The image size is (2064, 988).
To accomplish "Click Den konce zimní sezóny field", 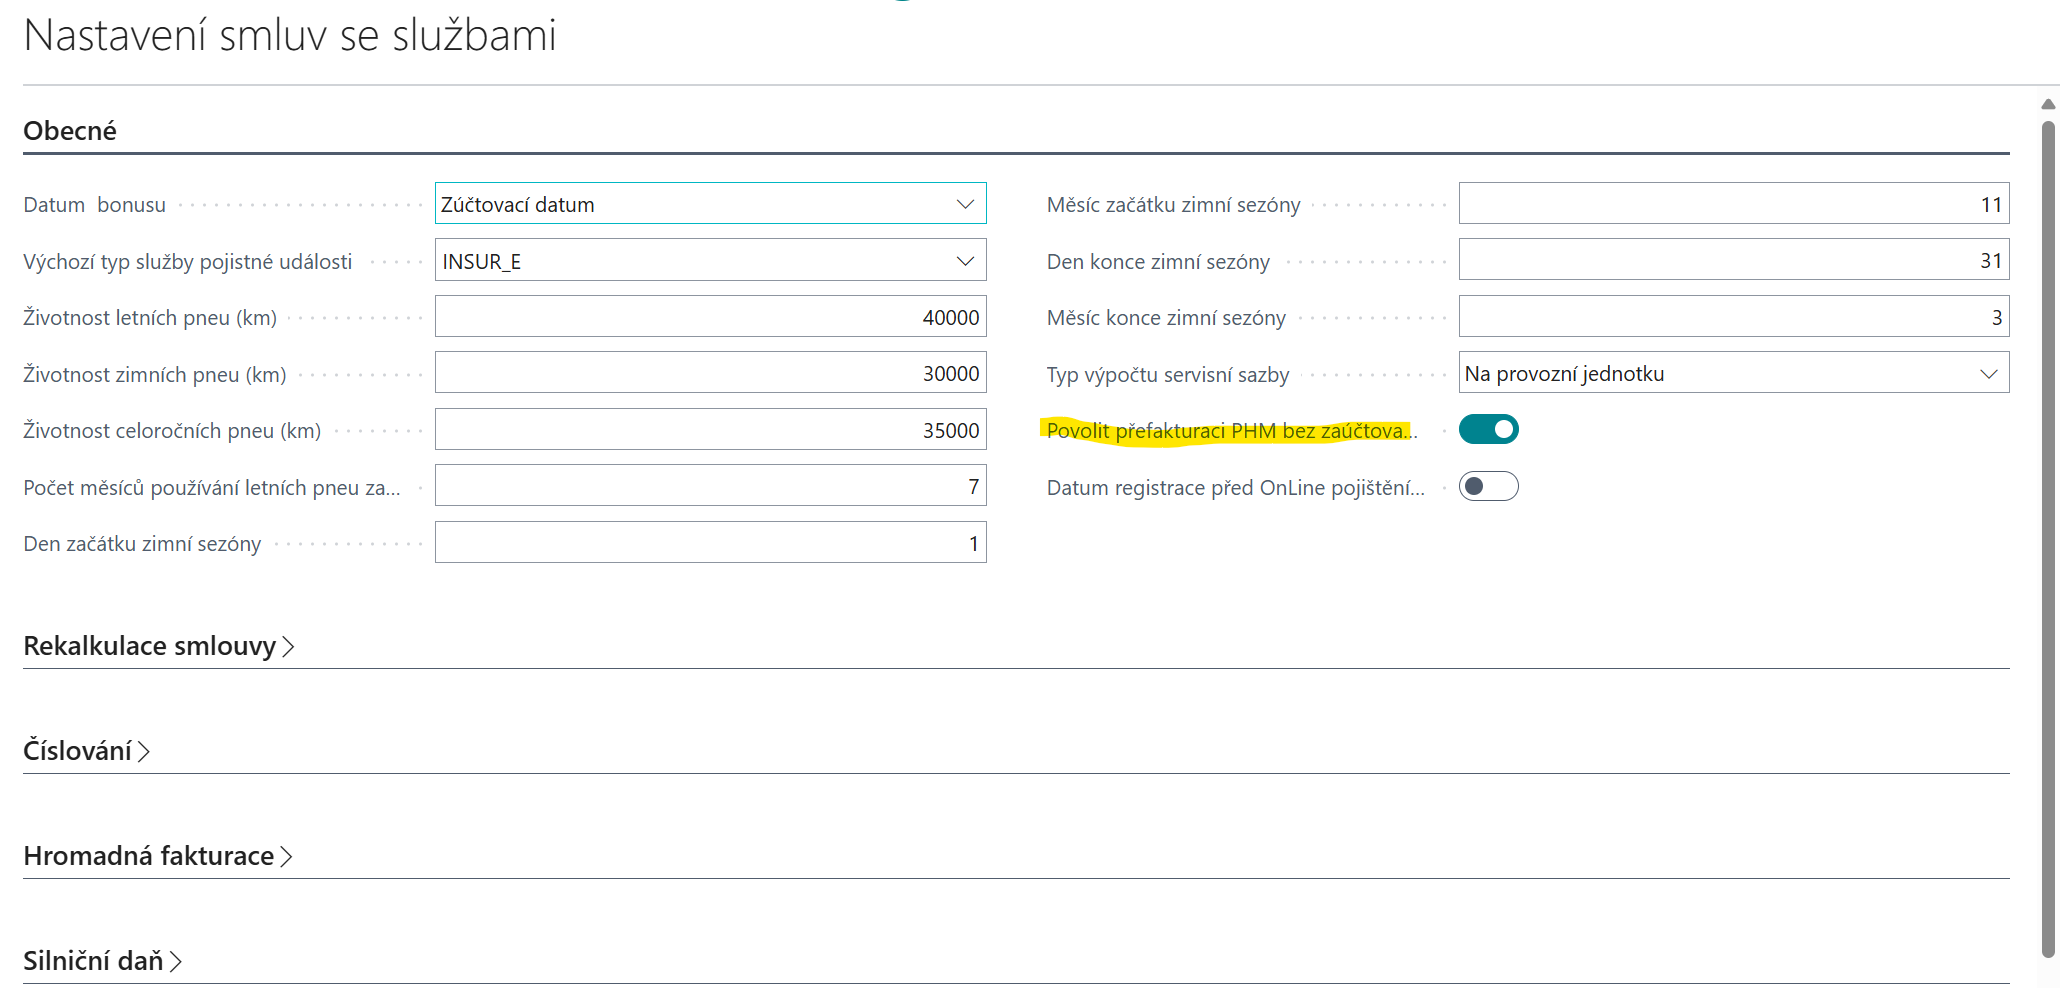I will (x=1733, y=261).
